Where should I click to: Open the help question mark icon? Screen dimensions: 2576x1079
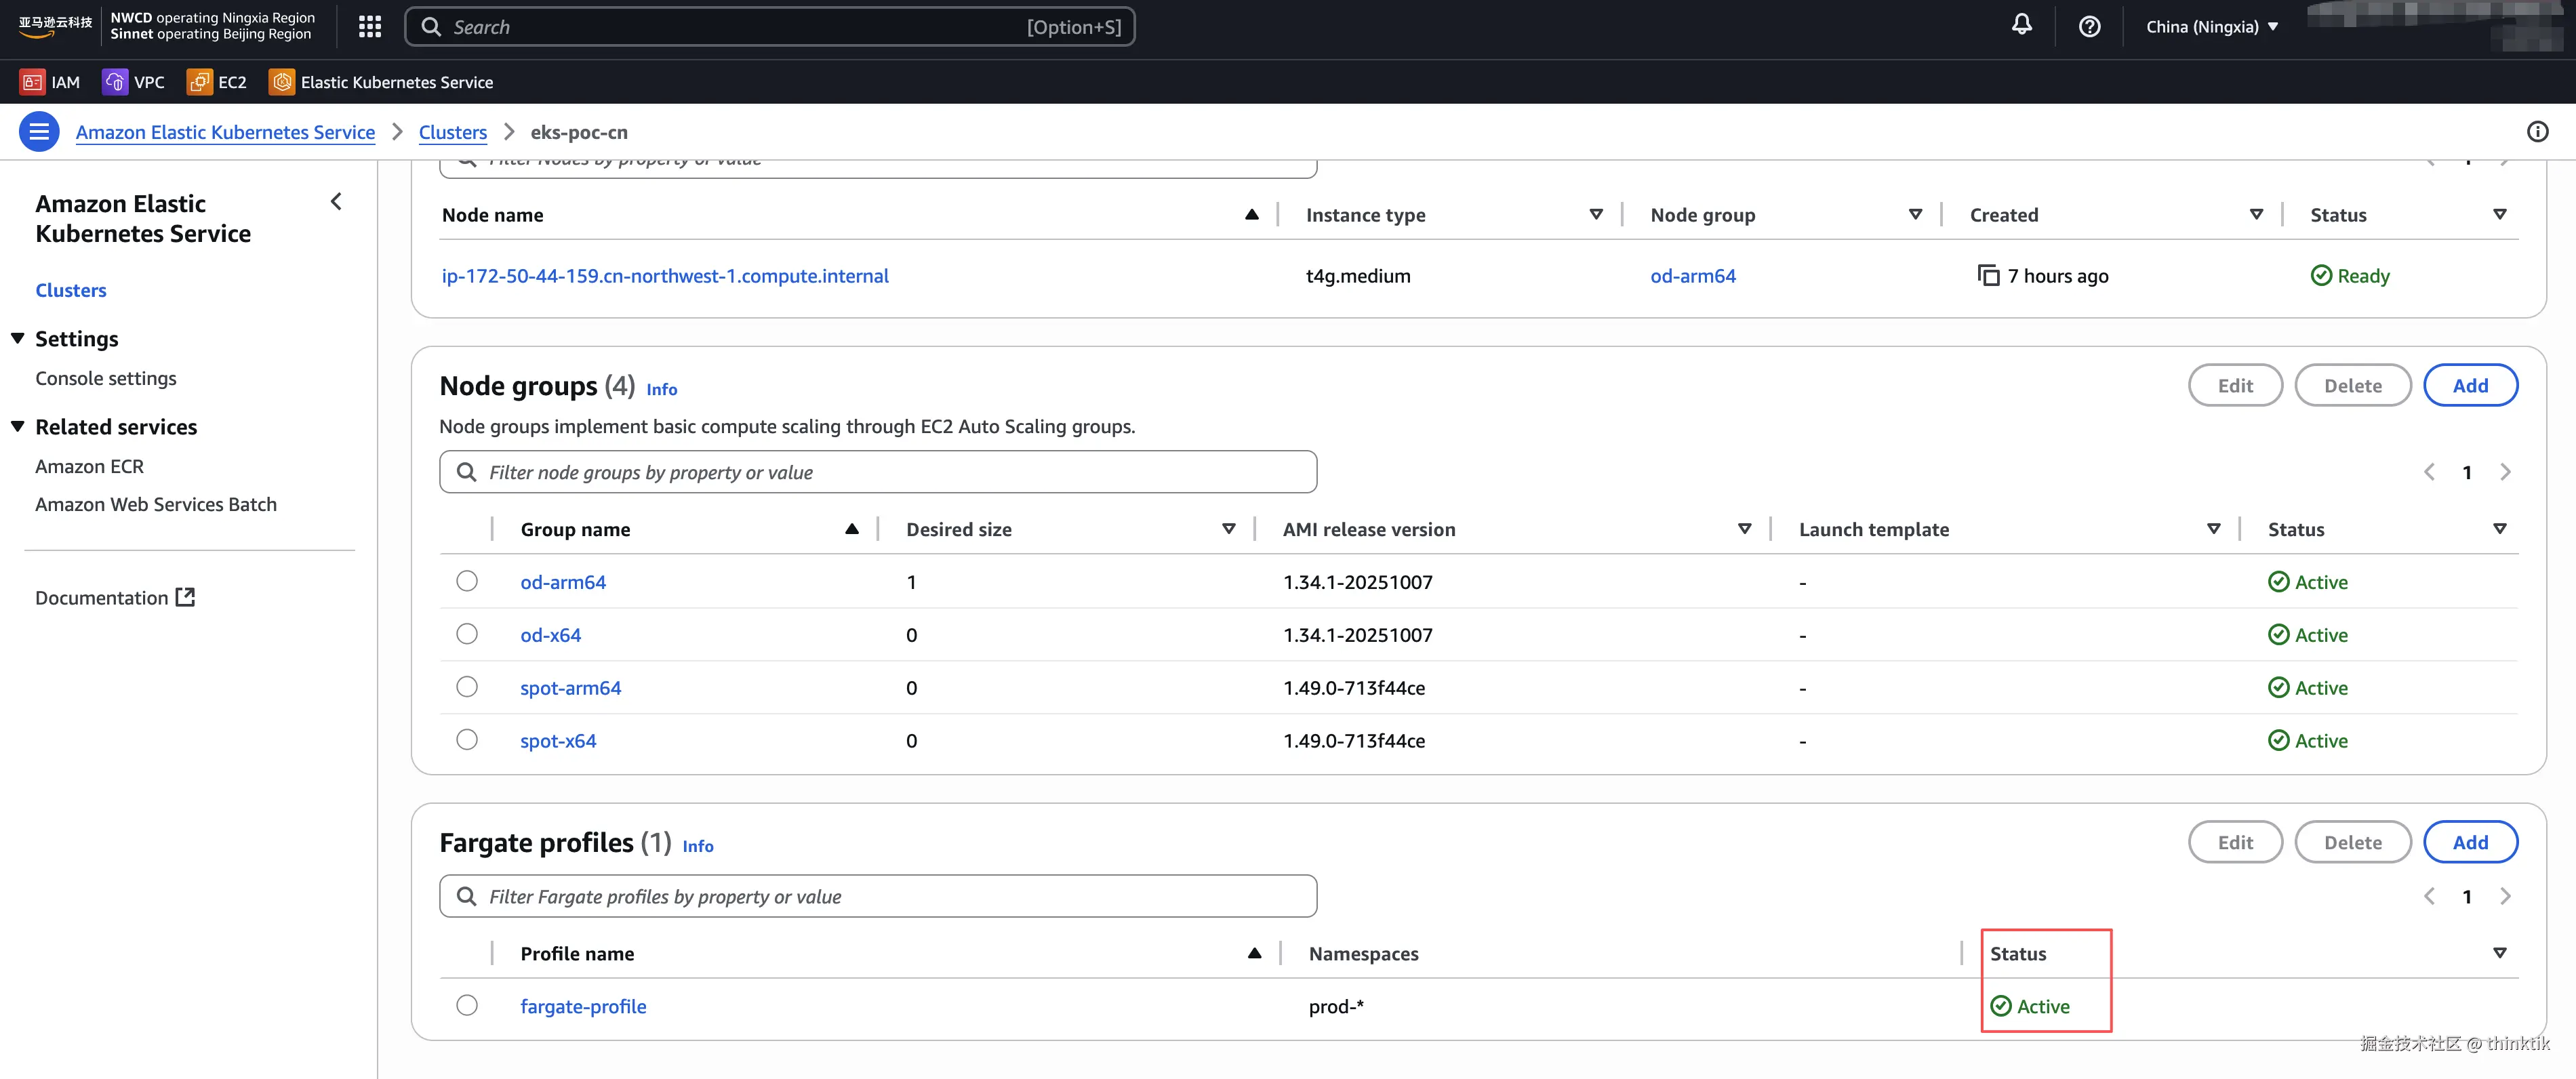pos(2089,27)
